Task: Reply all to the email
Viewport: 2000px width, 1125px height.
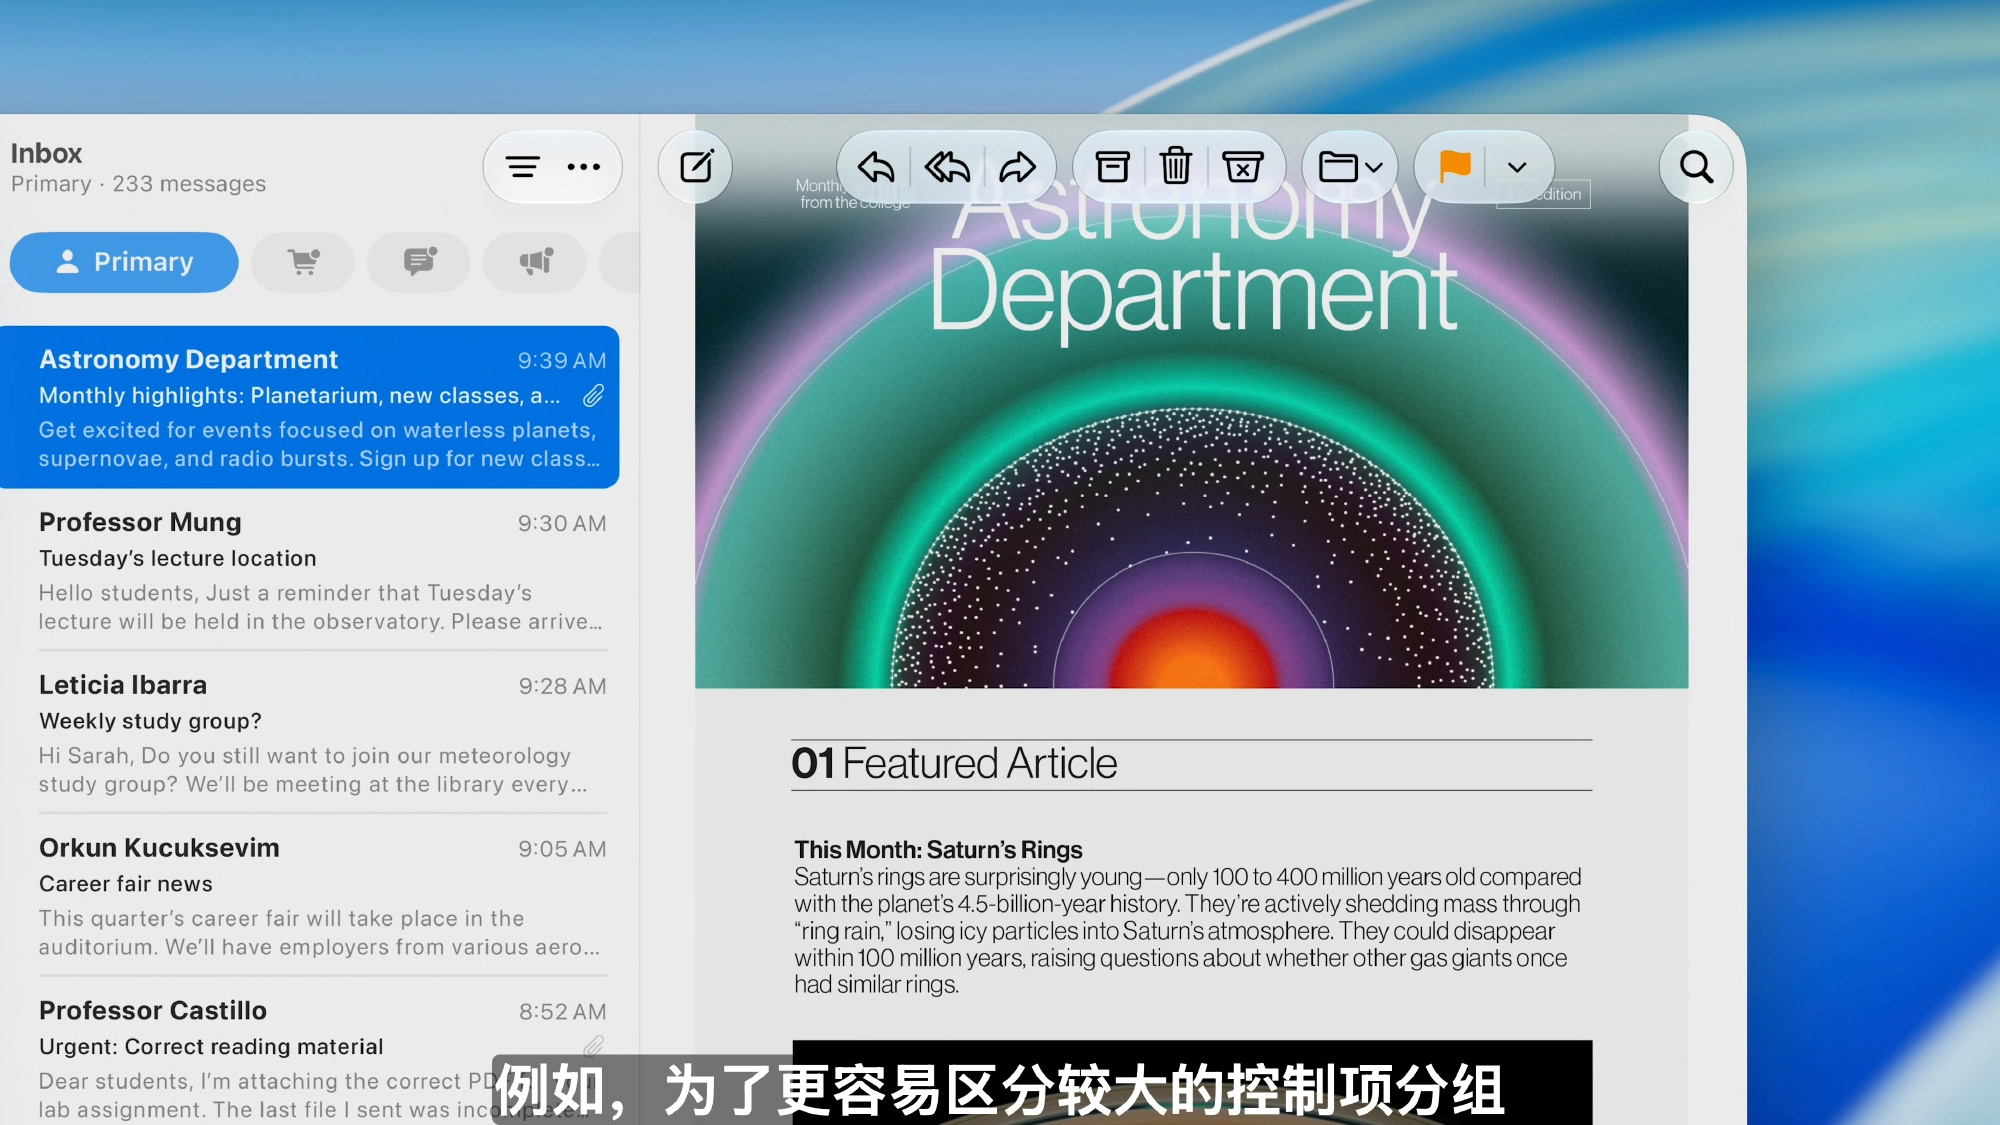Action: coord(947,167)
